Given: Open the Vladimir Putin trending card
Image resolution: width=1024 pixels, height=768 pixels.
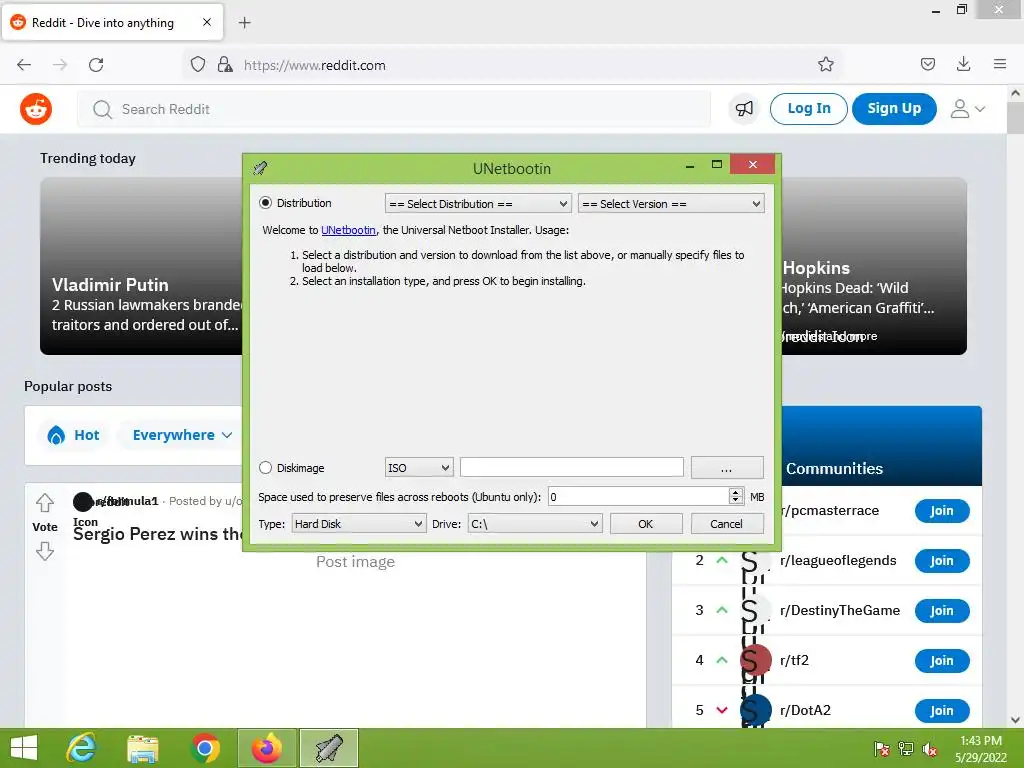Looking at the screenshot, I should pos(142,266).
